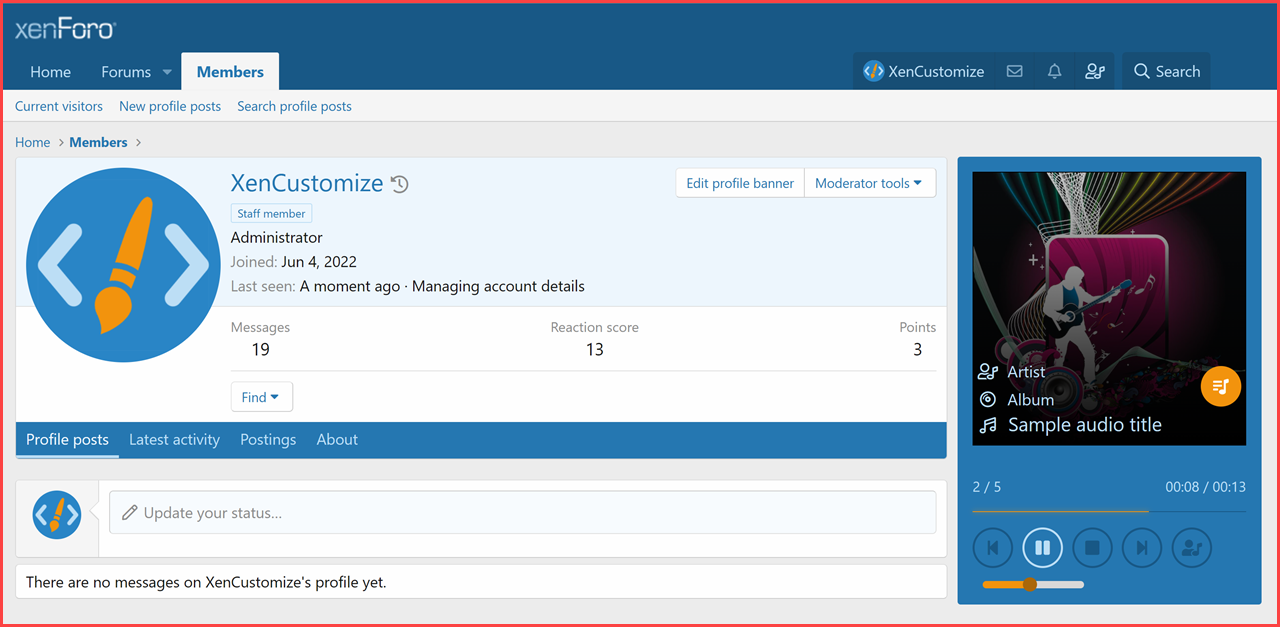Open the alerts bell icon

coord(1054,72)
